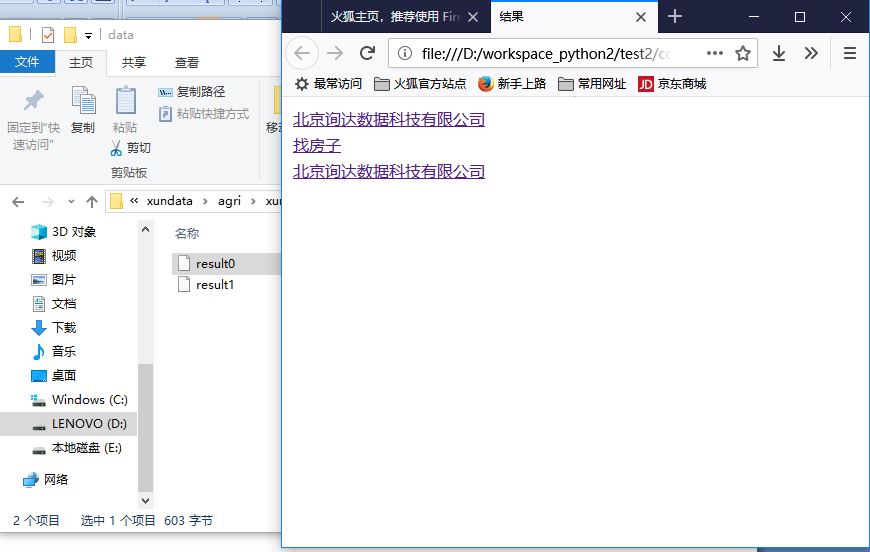Expand chevron after xundata breadcrumb

click(205, 201)
